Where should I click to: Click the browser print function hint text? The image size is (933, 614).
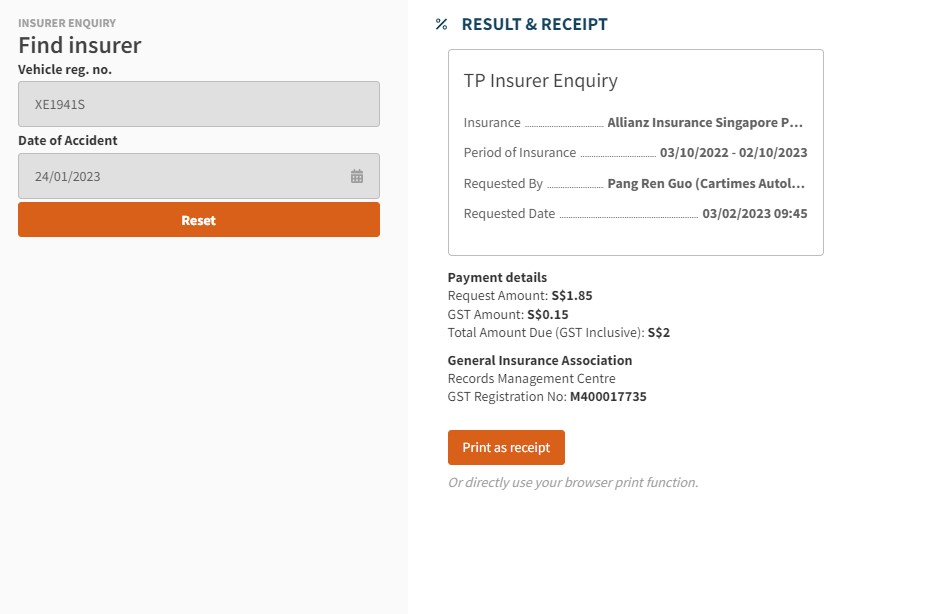(572, 483)
